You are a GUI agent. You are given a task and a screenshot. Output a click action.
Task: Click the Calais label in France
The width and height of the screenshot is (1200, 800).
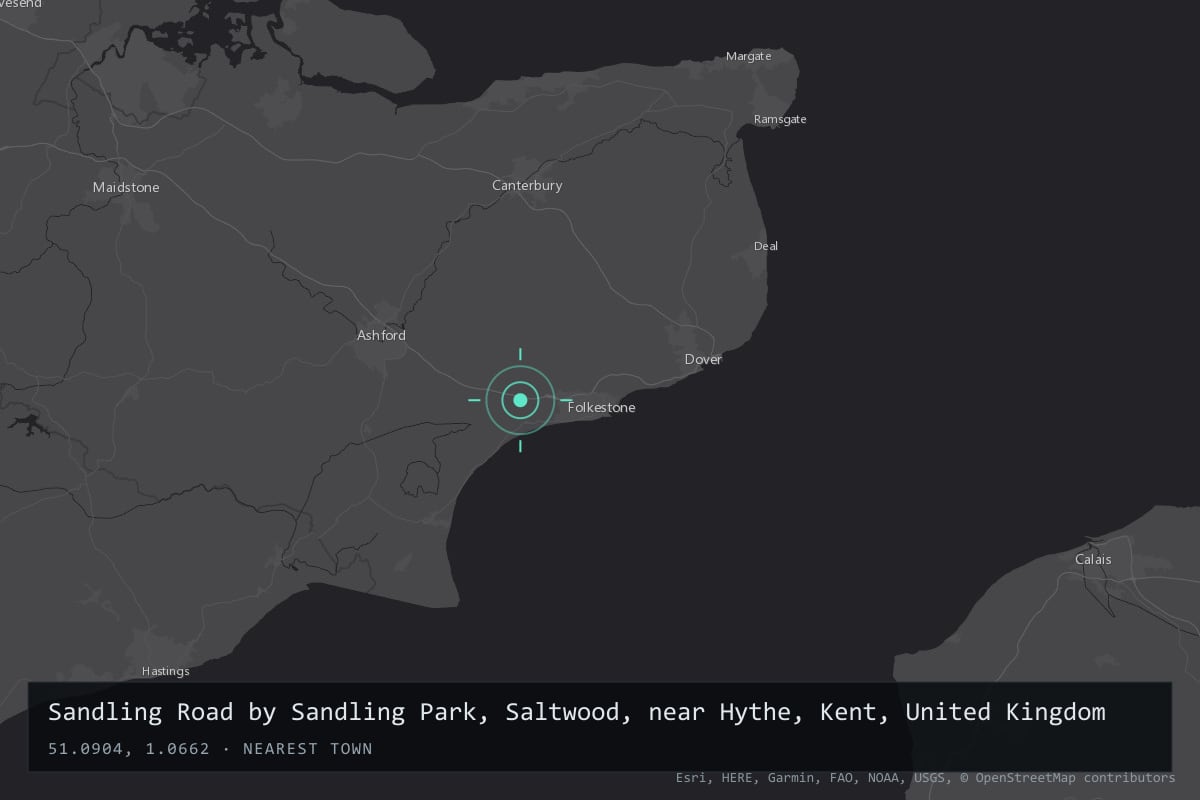1093,559
